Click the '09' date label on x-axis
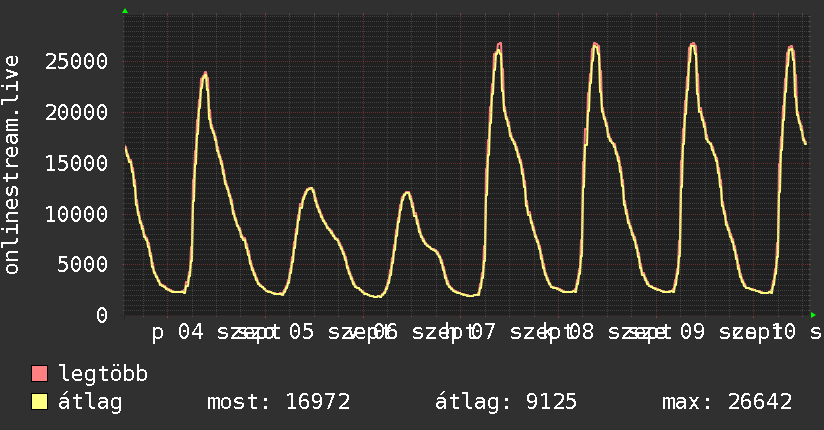824x430 pixels. tap(692, 332)
